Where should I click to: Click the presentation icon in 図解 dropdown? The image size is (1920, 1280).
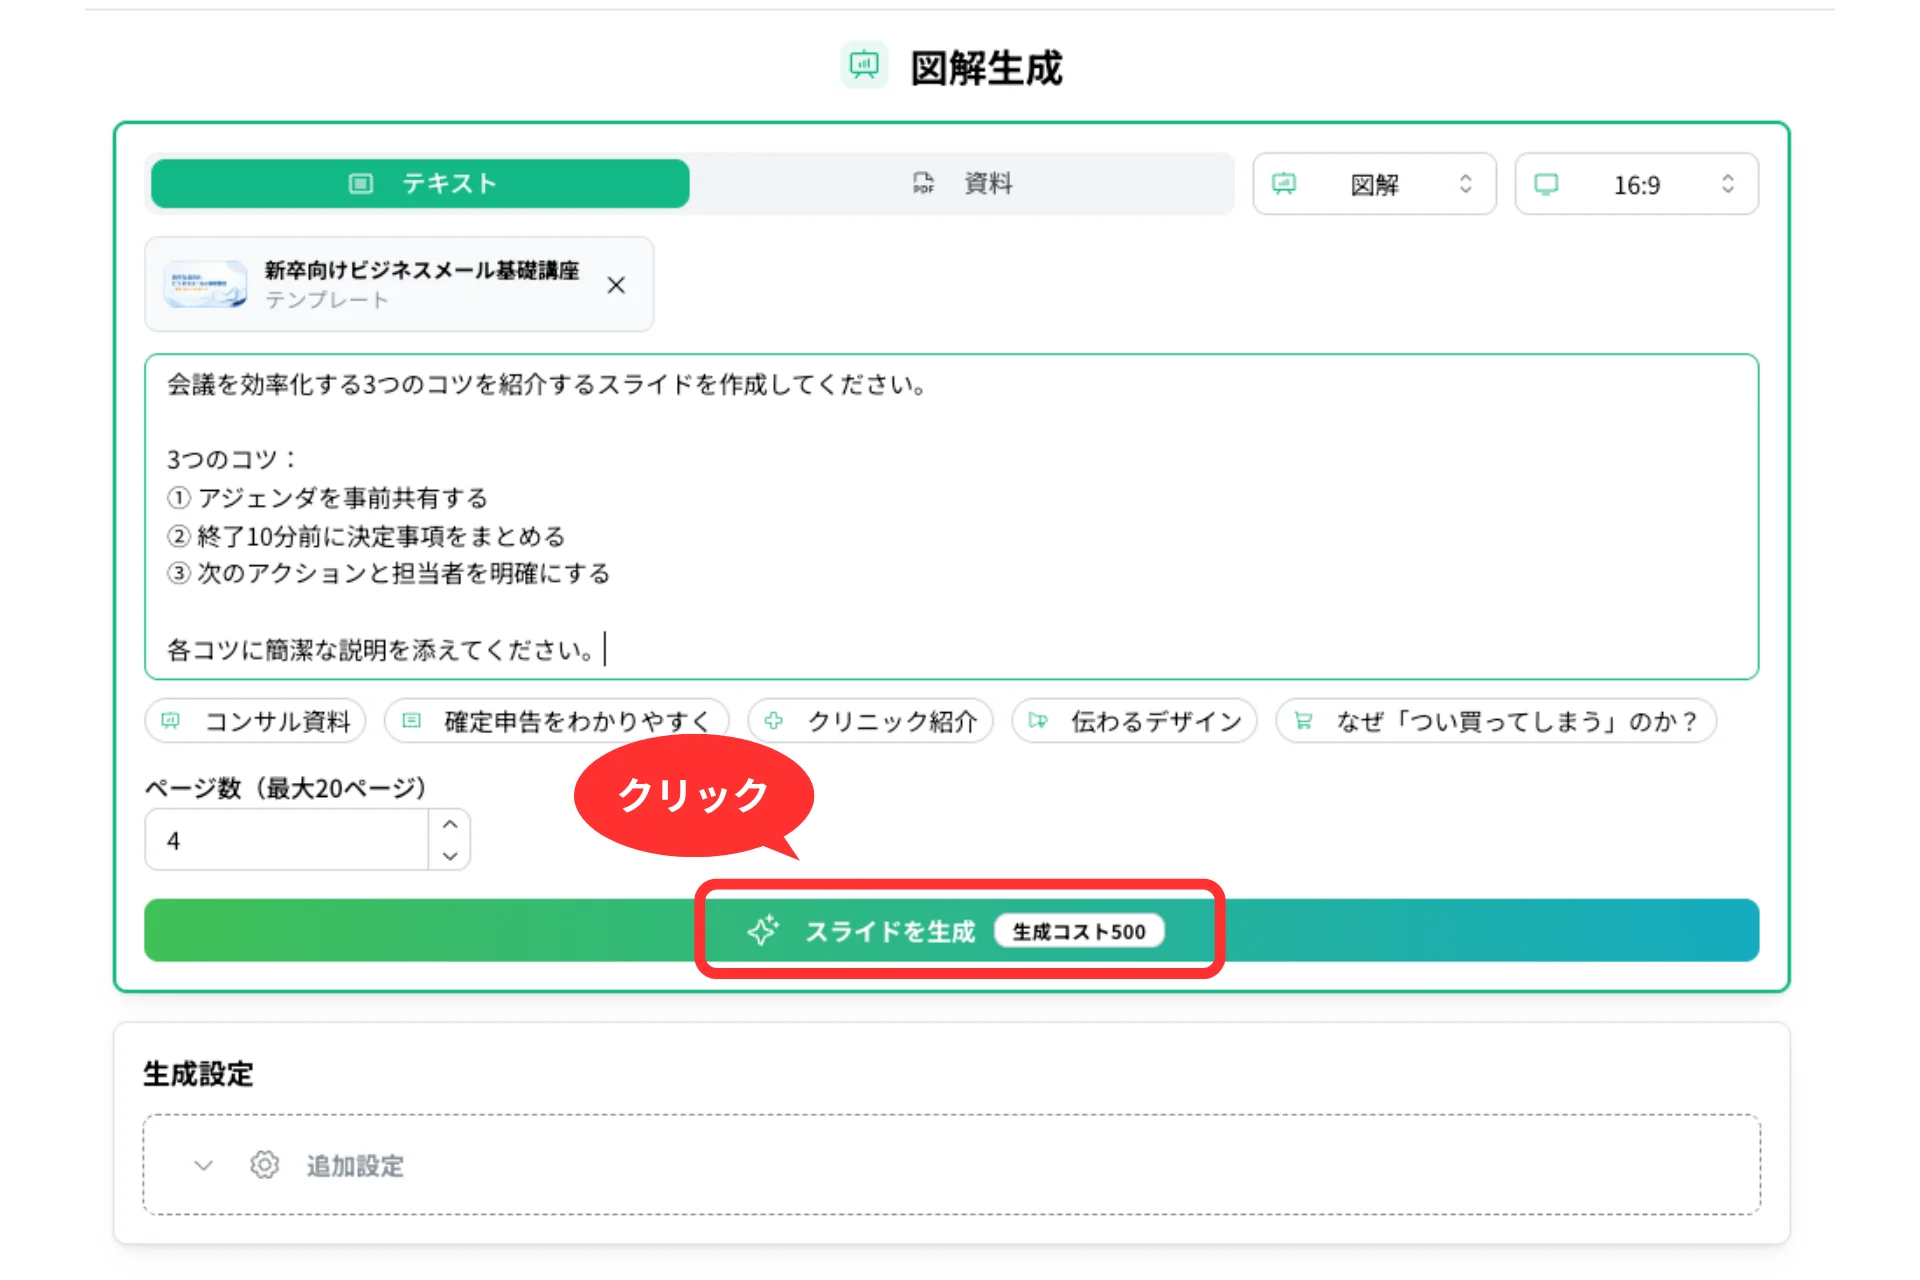1284,184
